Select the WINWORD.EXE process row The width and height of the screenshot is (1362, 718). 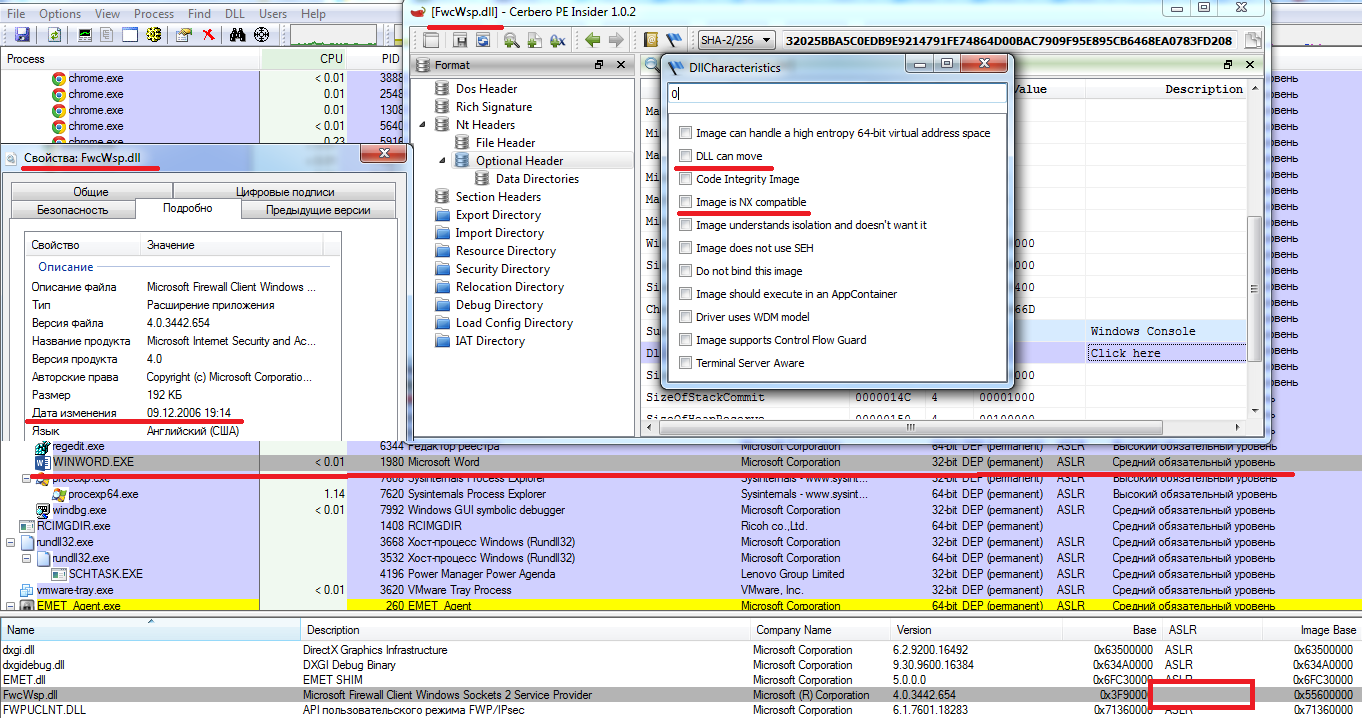point(680,462)
